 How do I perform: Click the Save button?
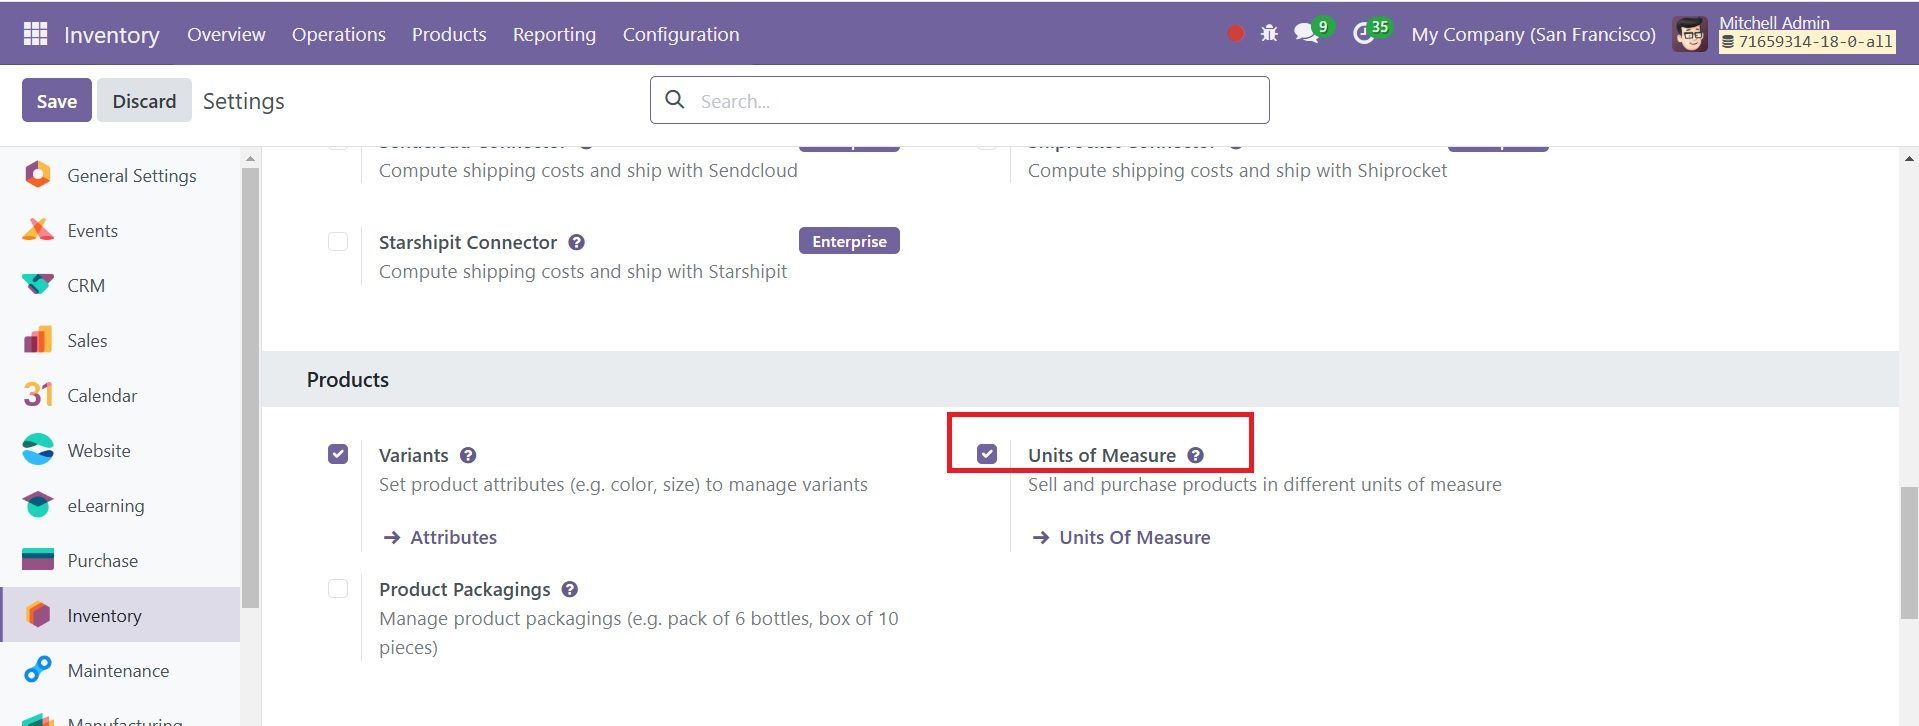click(x=57, y=101)
